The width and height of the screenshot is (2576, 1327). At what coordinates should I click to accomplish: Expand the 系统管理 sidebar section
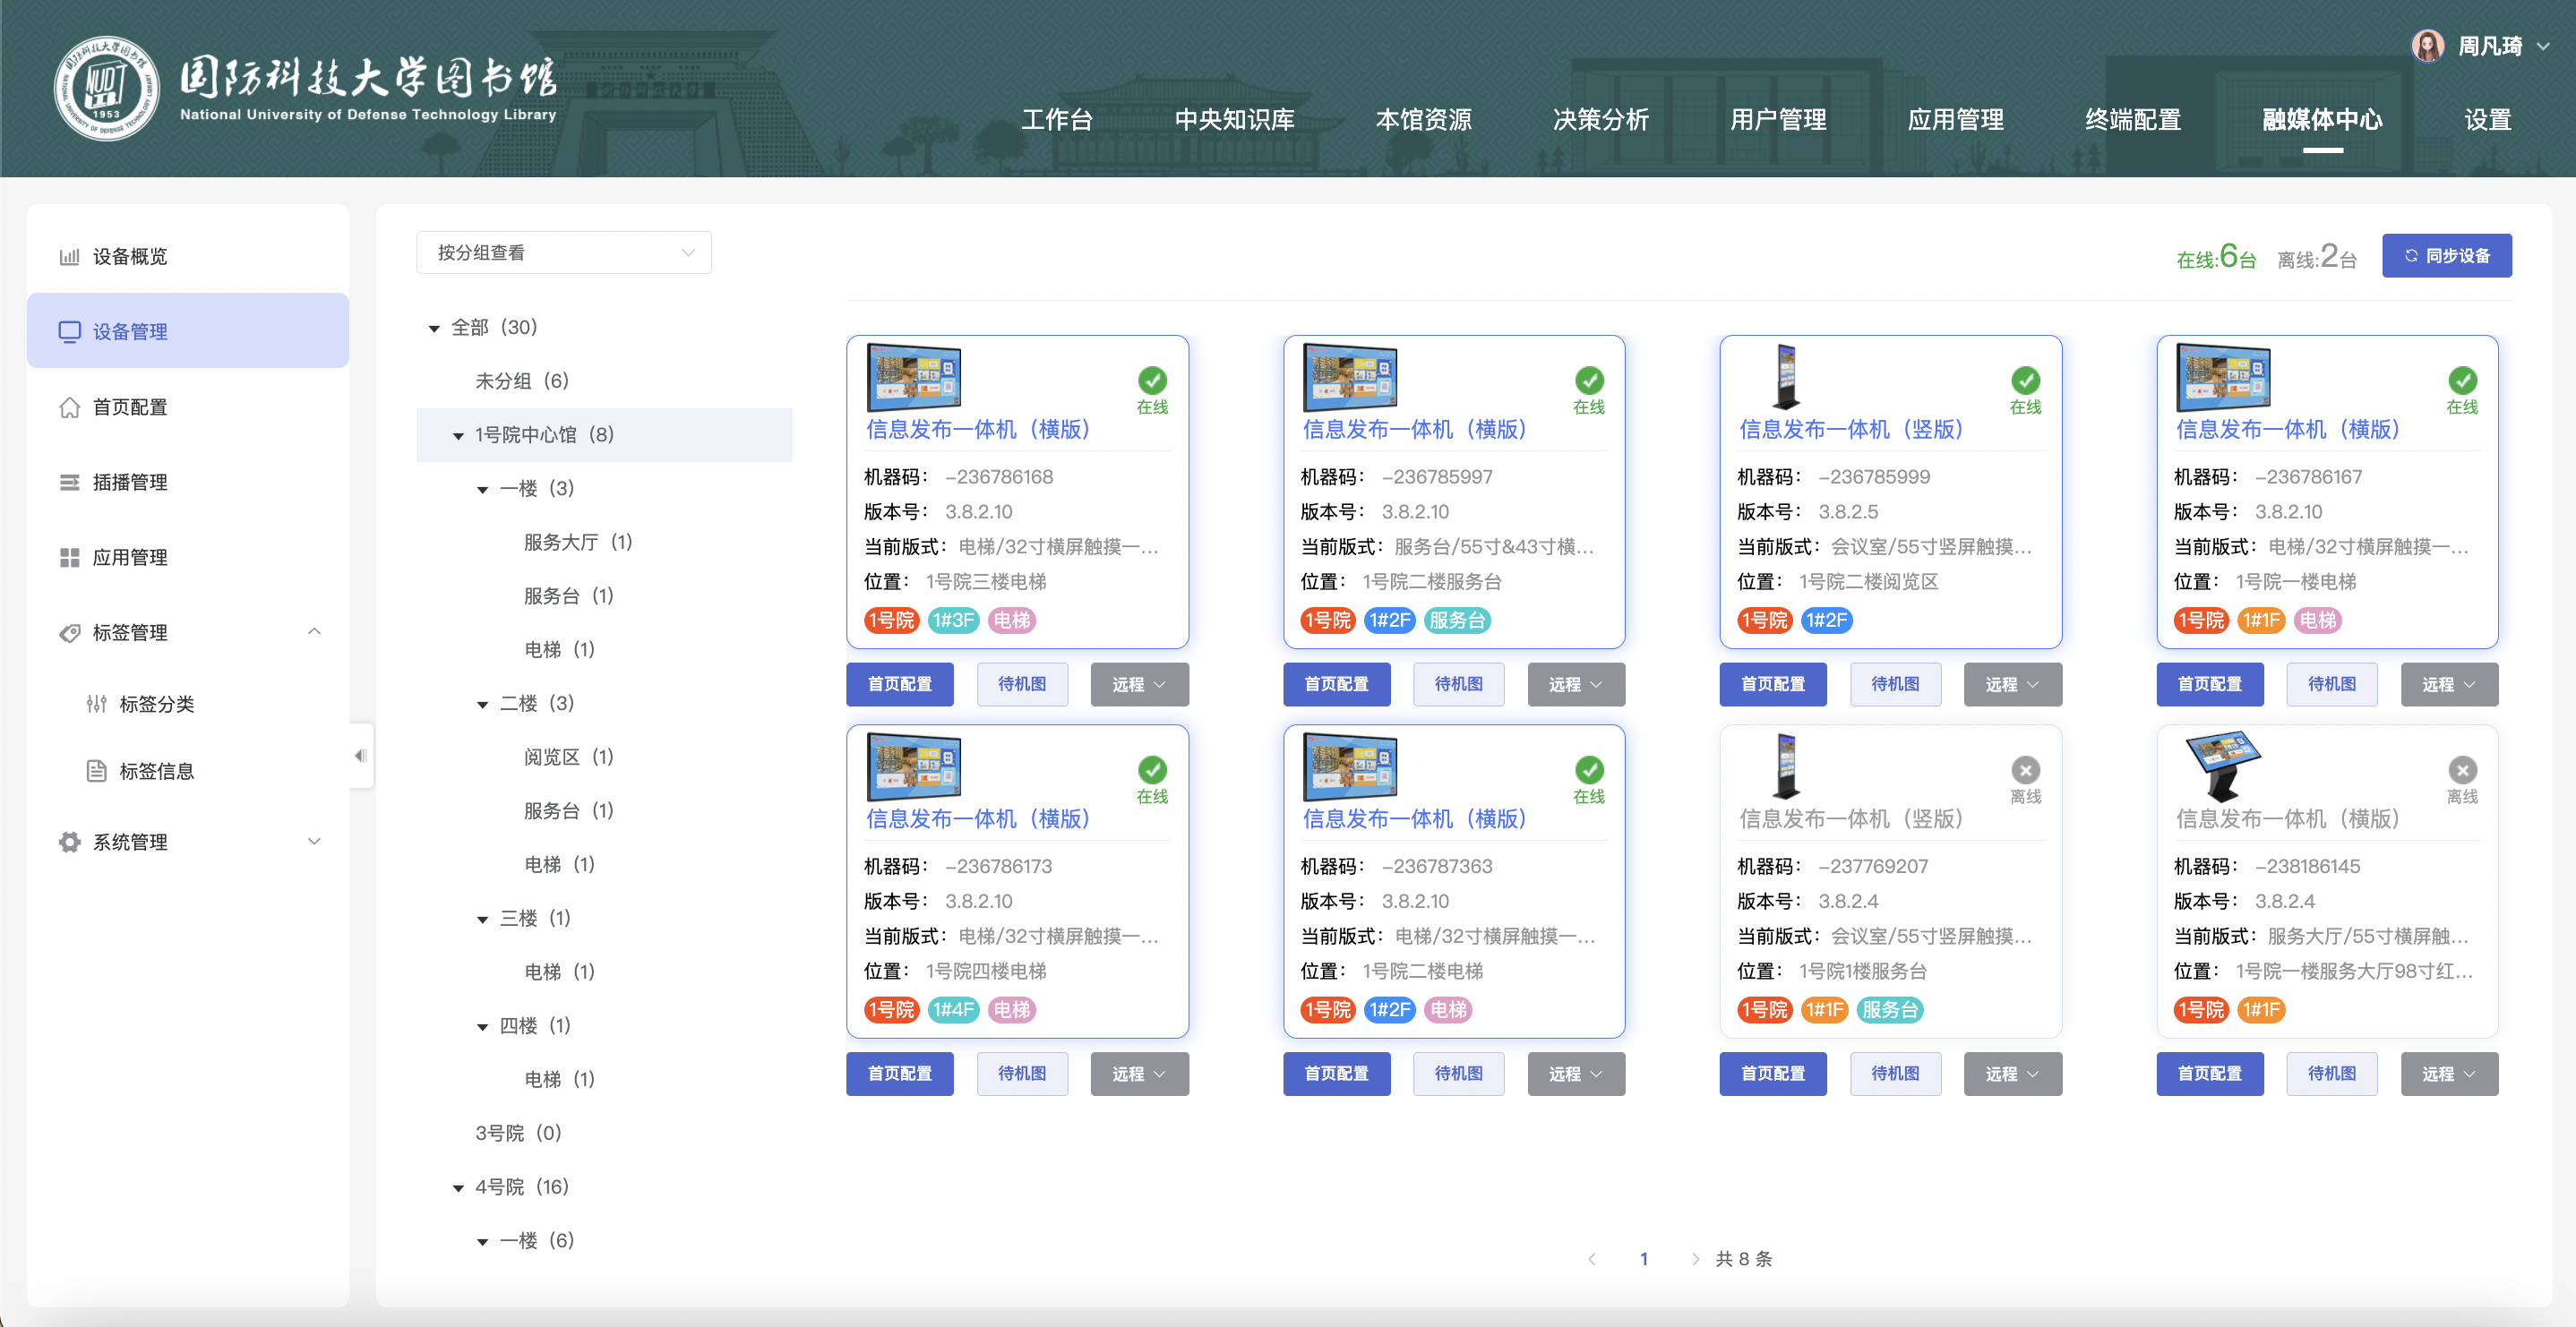(x=314, y=842)
